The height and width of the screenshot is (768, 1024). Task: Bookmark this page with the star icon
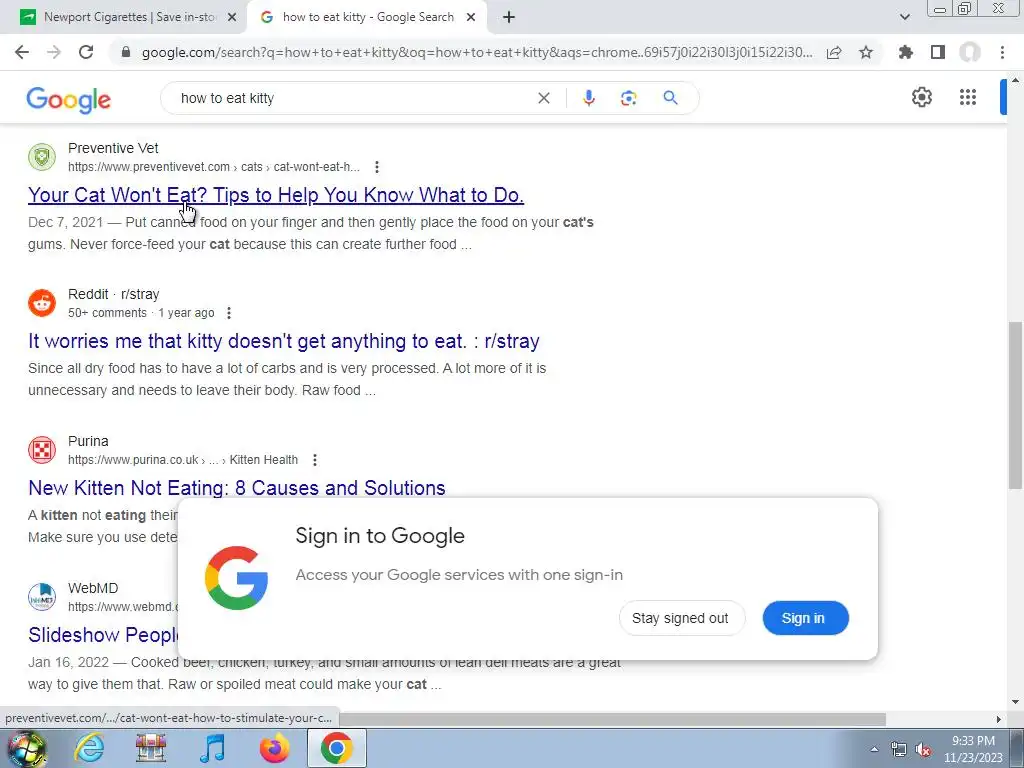[x=866, y=52]
